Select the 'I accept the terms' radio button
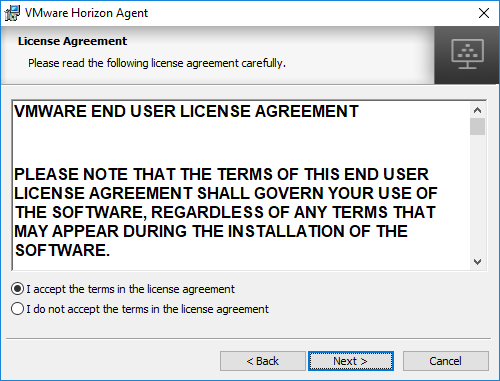500x381 pixels. [x=17, y=289]
